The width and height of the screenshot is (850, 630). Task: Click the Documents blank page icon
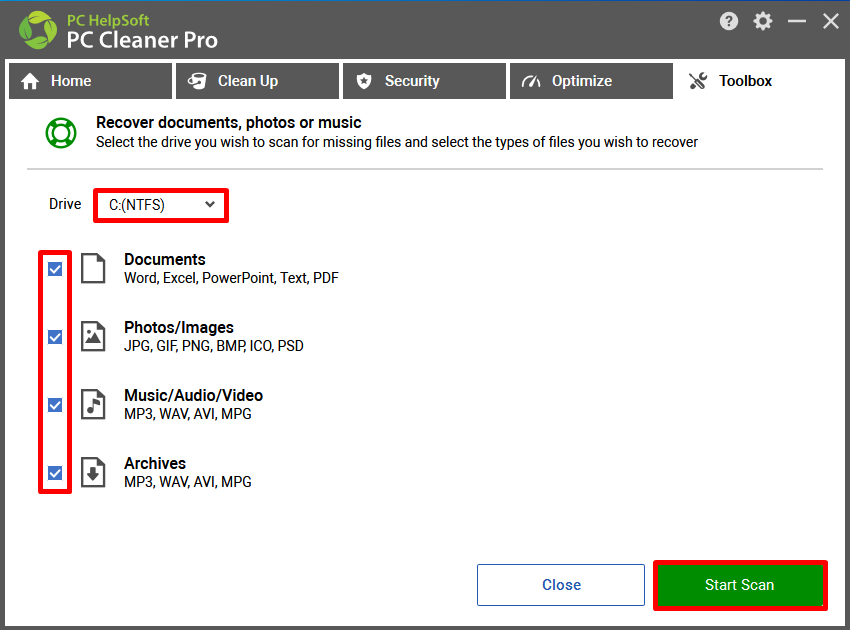click(93, 268)
